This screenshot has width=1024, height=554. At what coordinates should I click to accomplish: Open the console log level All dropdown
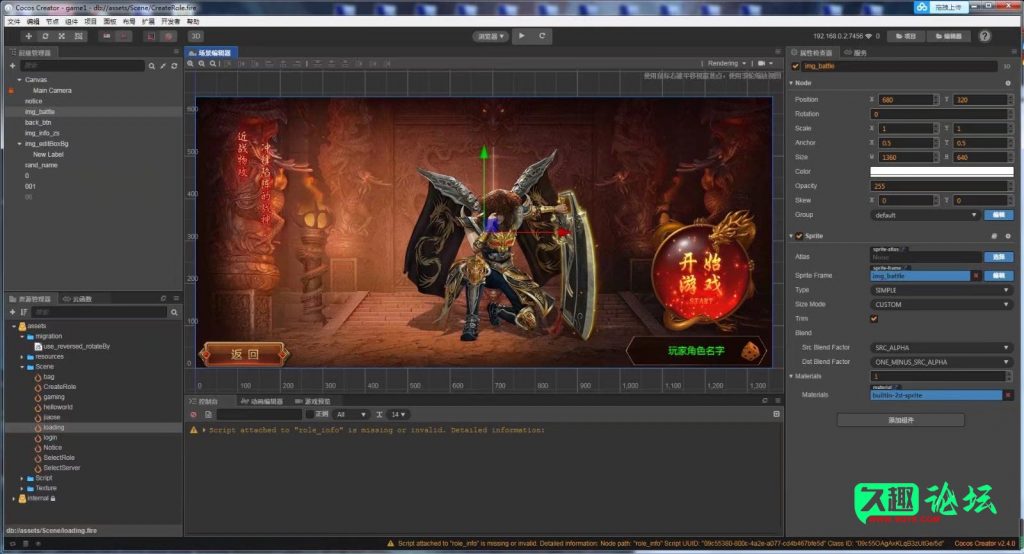point(351,415)
